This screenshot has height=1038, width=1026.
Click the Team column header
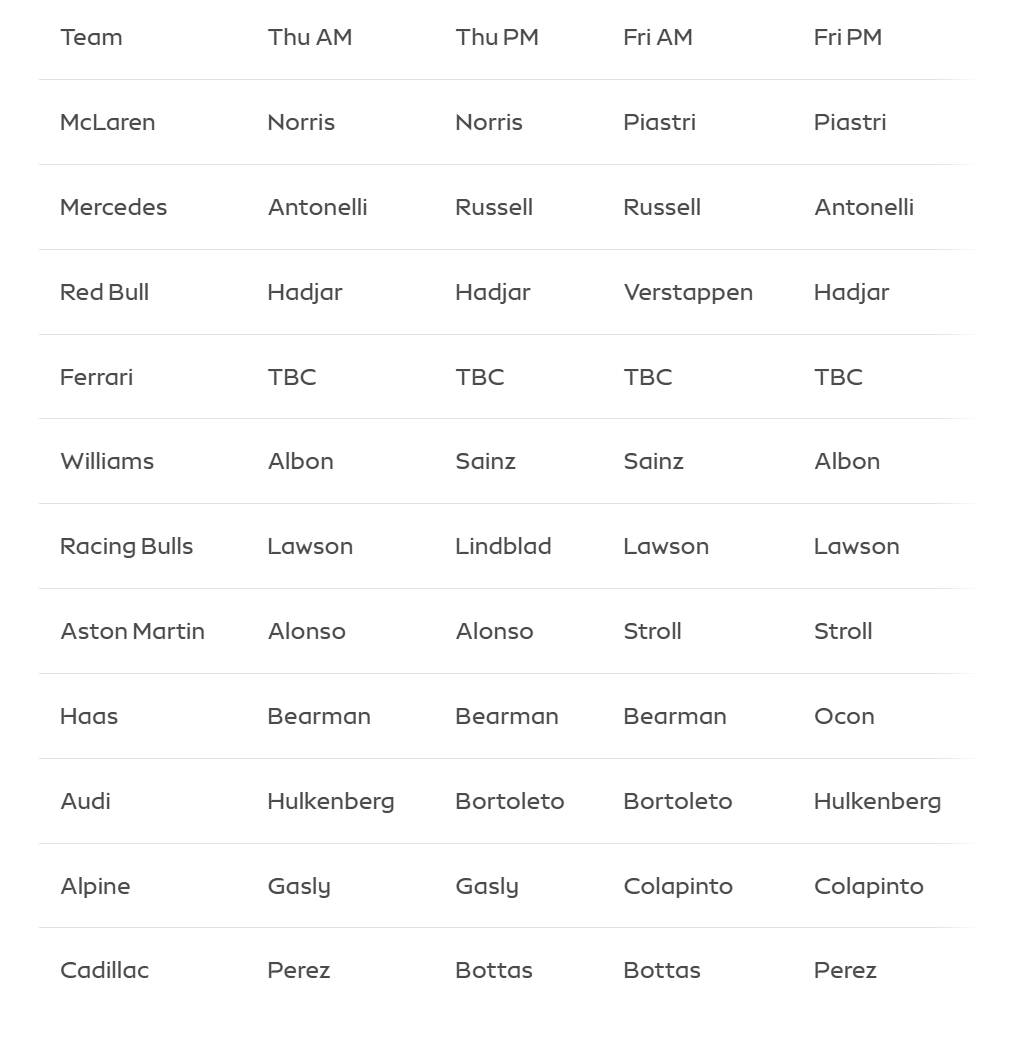point(91,37)
